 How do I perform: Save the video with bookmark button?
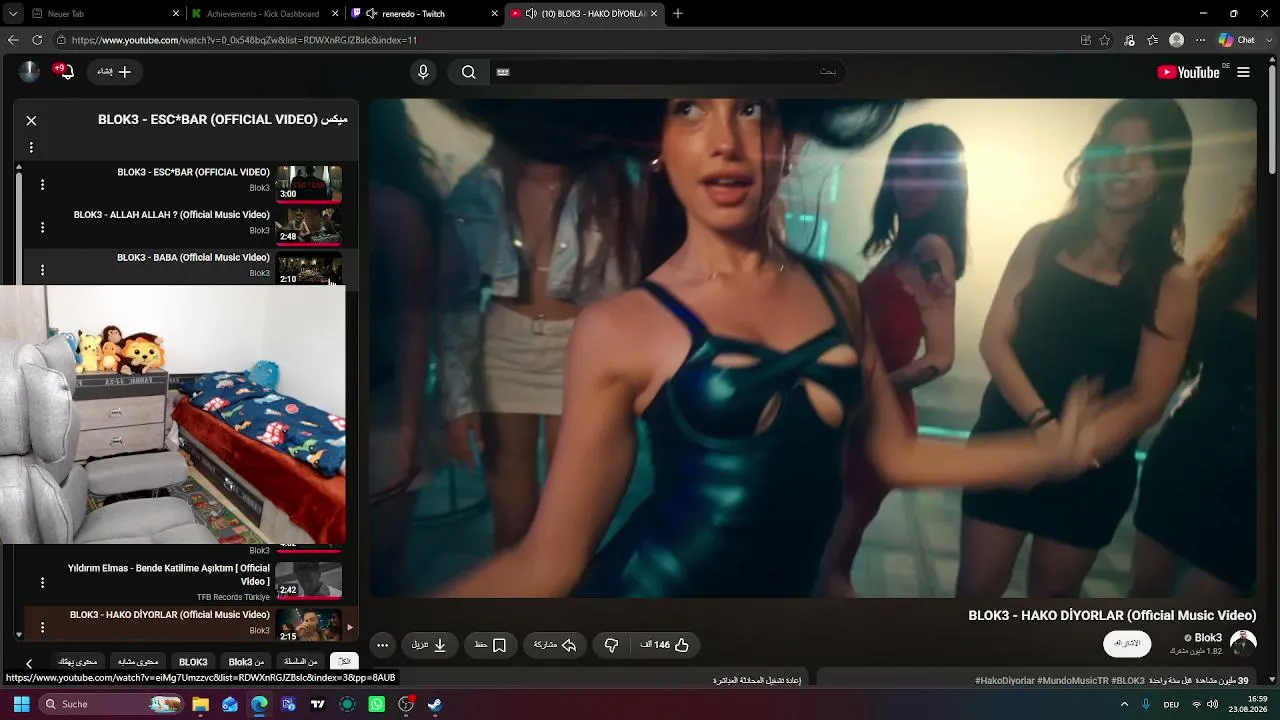491,645
